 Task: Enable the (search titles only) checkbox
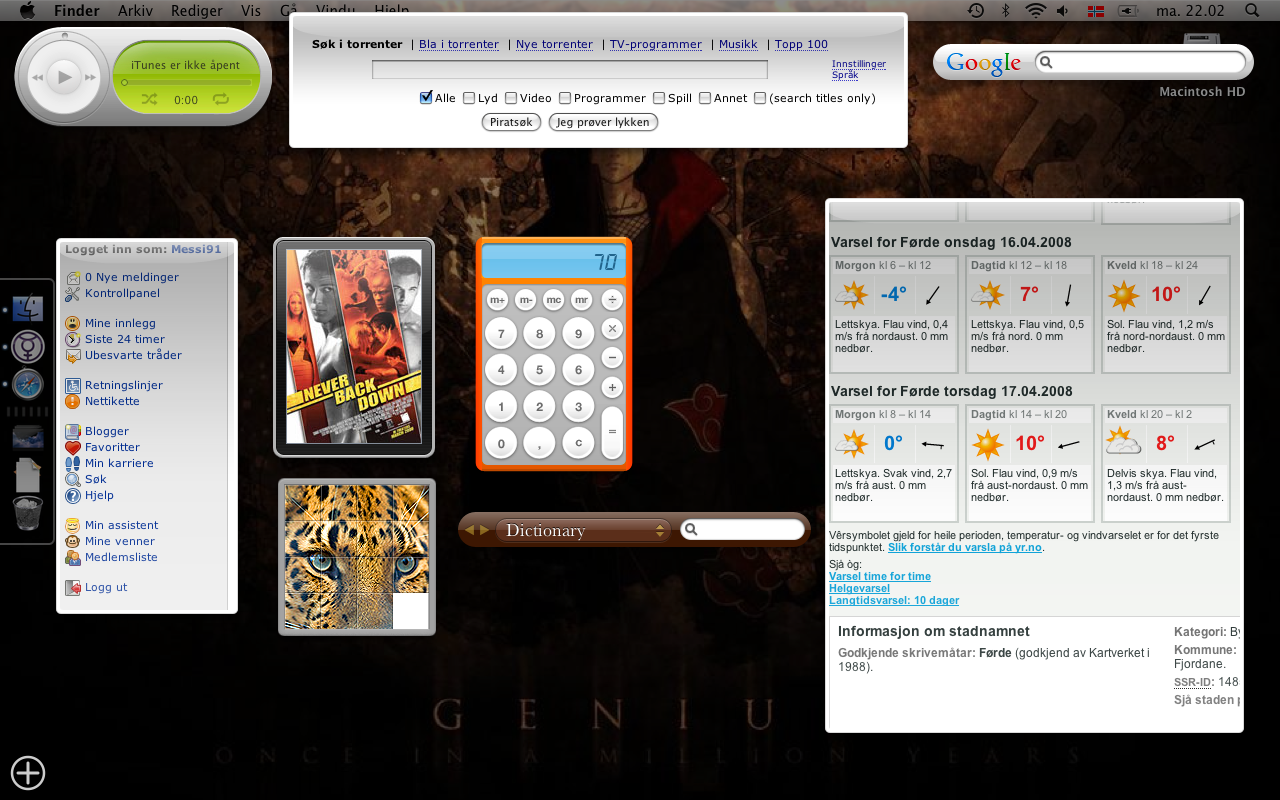(760, 98)
